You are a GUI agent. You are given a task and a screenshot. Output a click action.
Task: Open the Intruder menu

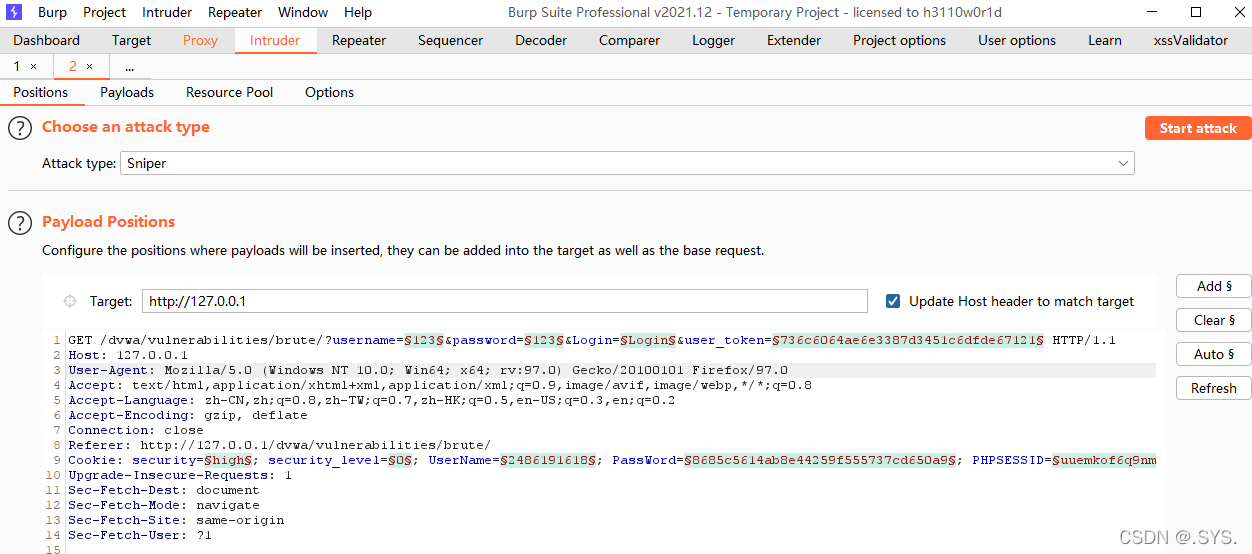[x=165, y=12]
